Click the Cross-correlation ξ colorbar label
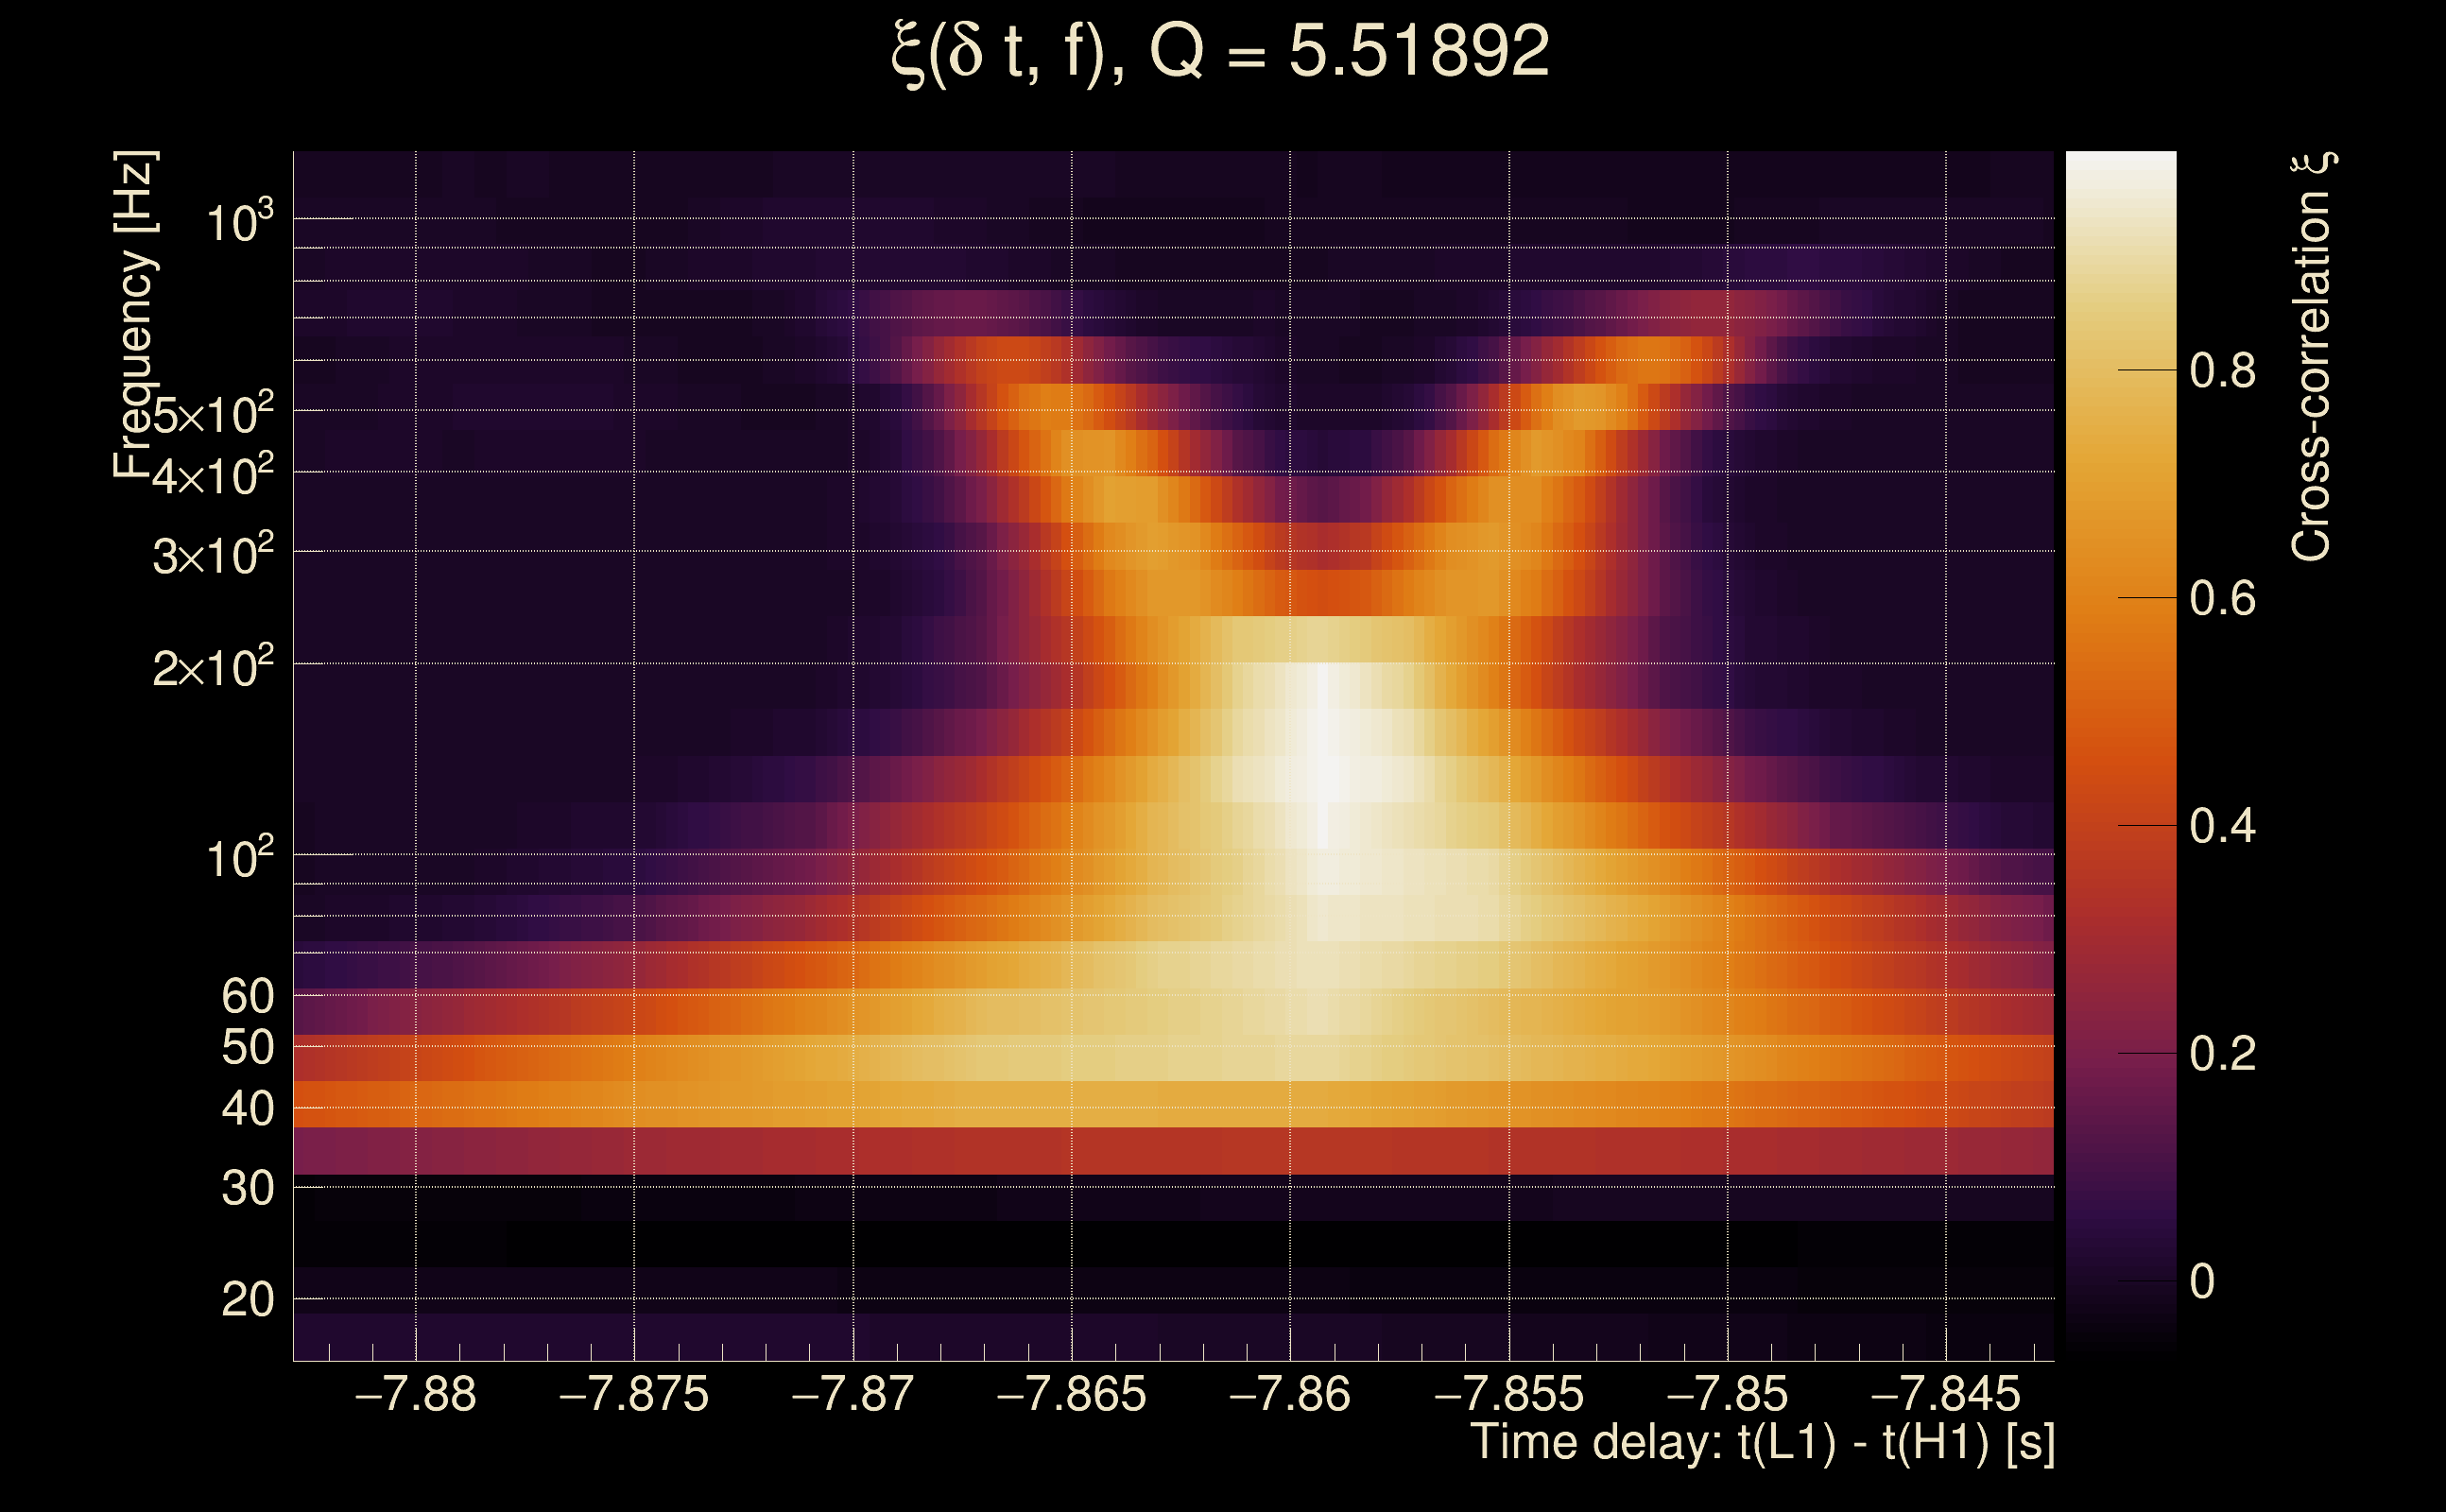 point(2312,357)
